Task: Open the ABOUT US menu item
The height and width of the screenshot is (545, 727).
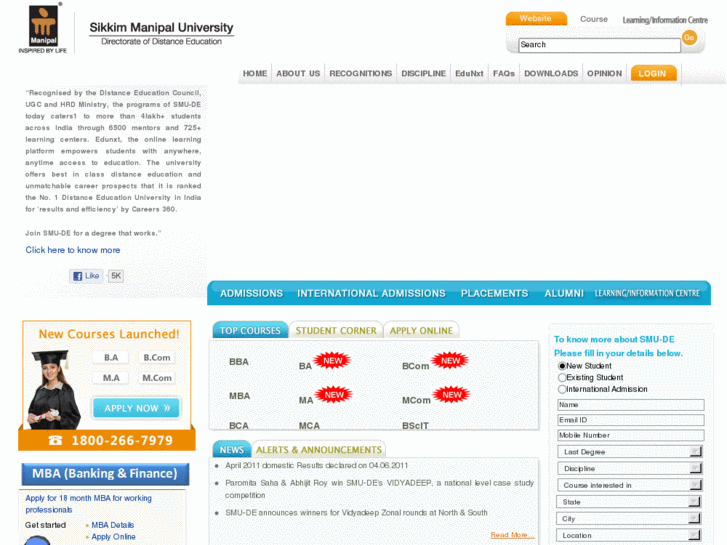Action: [x=298, y=73]
